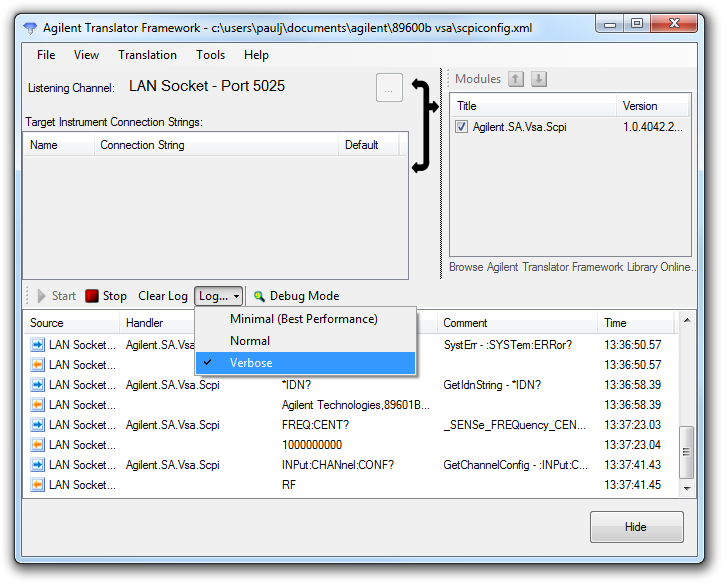Click the log scrollbar down arrow
Image resolution: width=728 pixels, height=588 pixels.
[x=687, y=488]
